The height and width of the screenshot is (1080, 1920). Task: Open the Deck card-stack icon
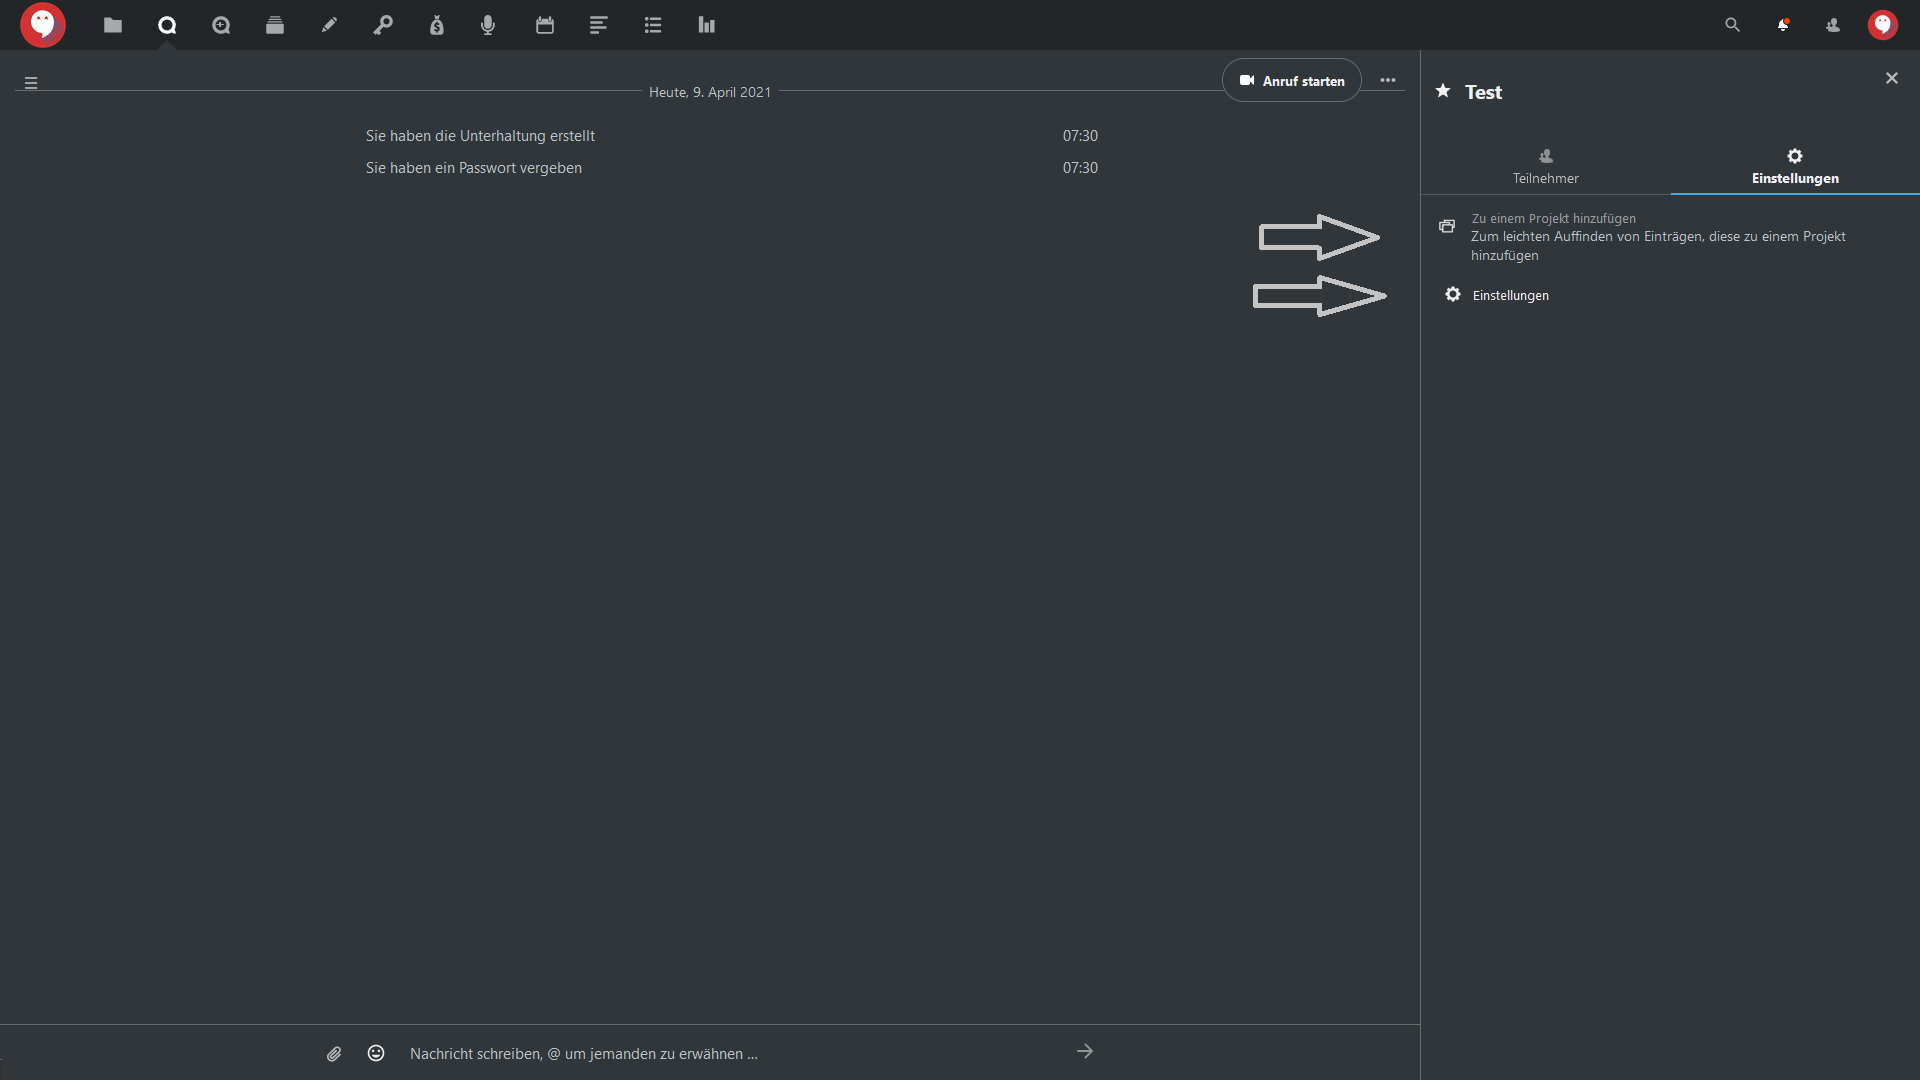275,25
